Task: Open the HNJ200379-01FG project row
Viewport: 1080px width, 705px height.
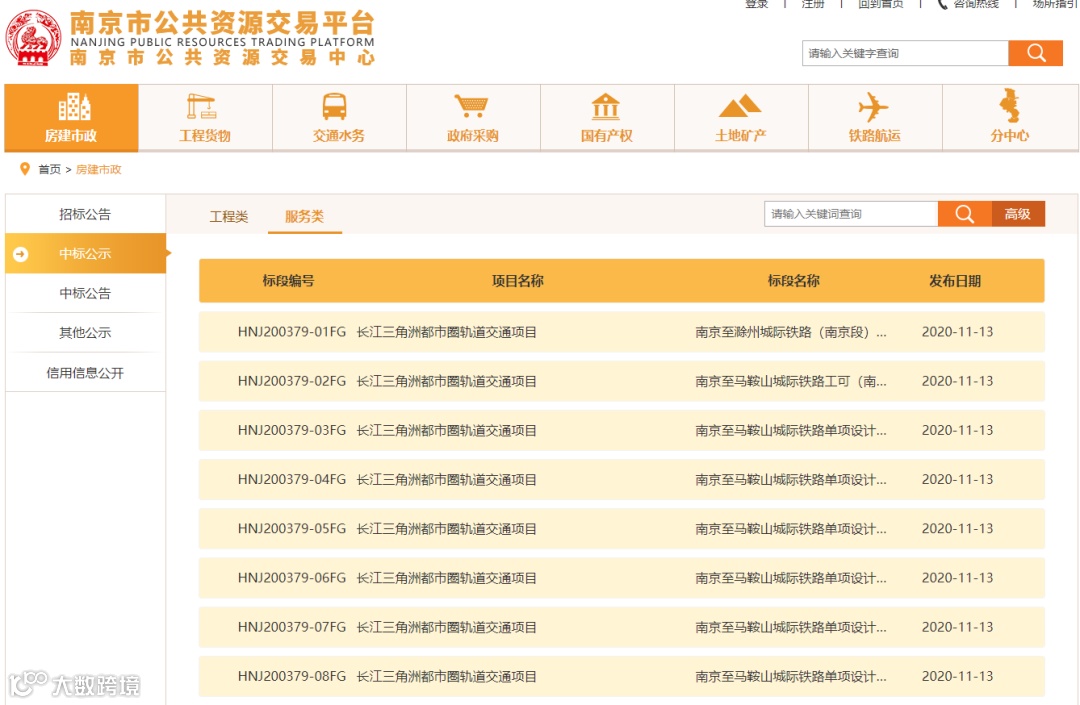Action: (x=621, y=332)
